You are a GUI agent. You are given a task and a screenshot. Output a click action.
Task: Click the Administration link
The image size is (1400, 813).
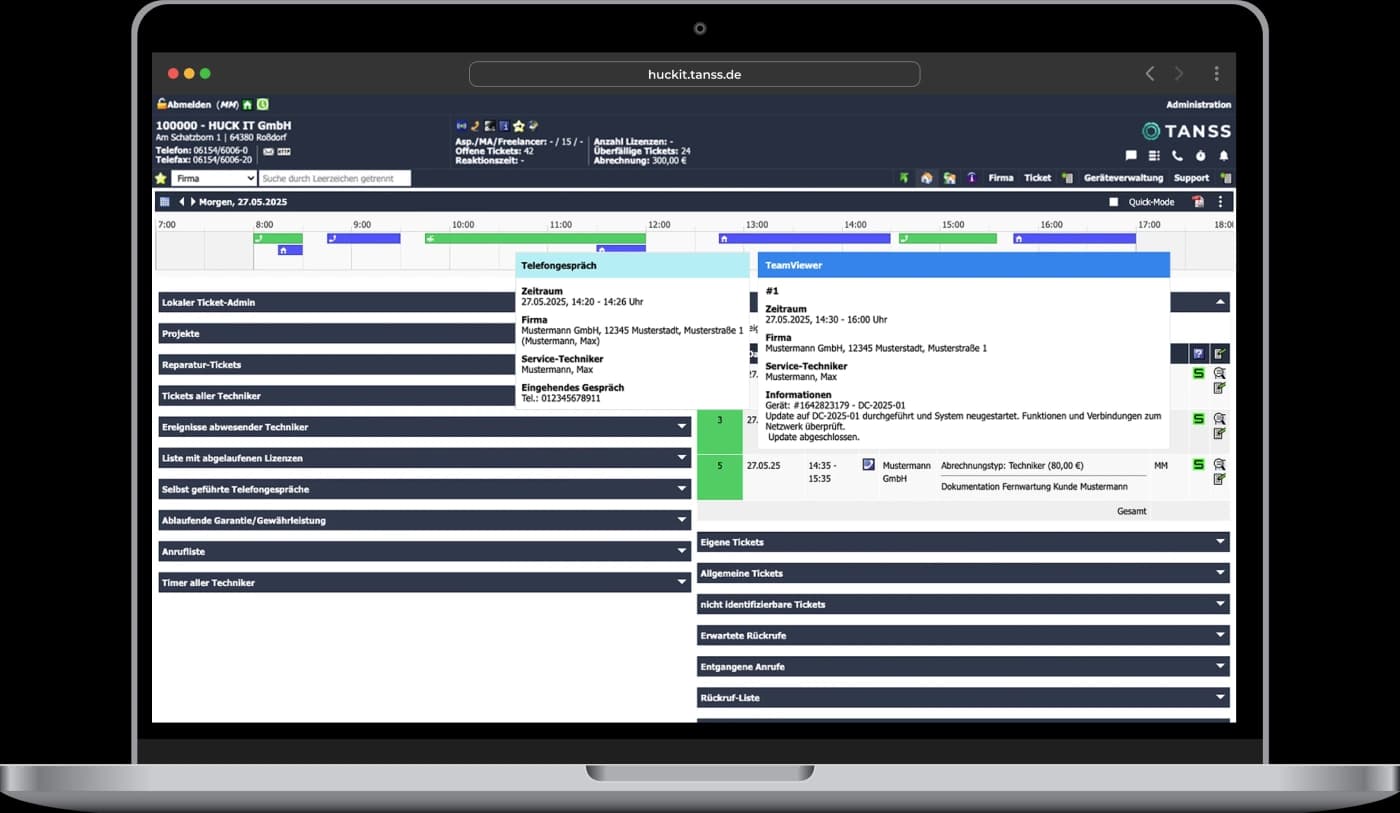point(1198,105)
